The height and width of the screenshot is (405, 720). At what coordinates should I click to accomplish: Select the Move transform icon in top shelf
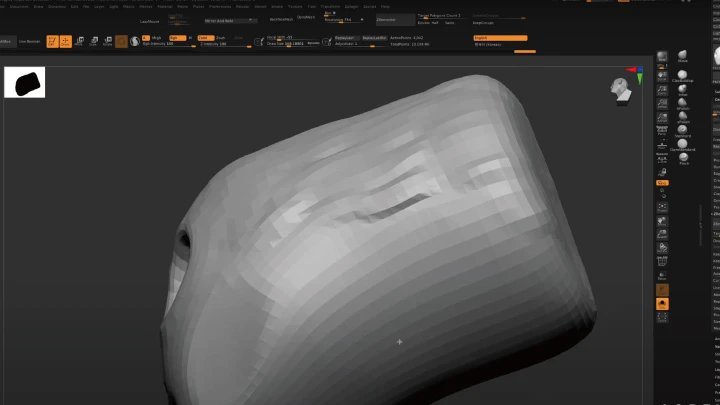[79, 41]
